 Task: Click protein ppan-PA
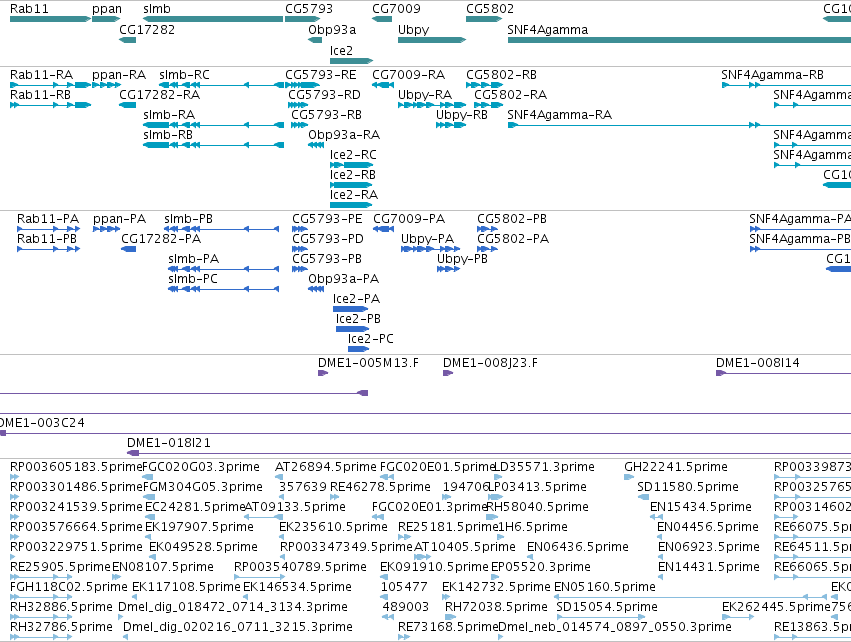coord(119,219)
